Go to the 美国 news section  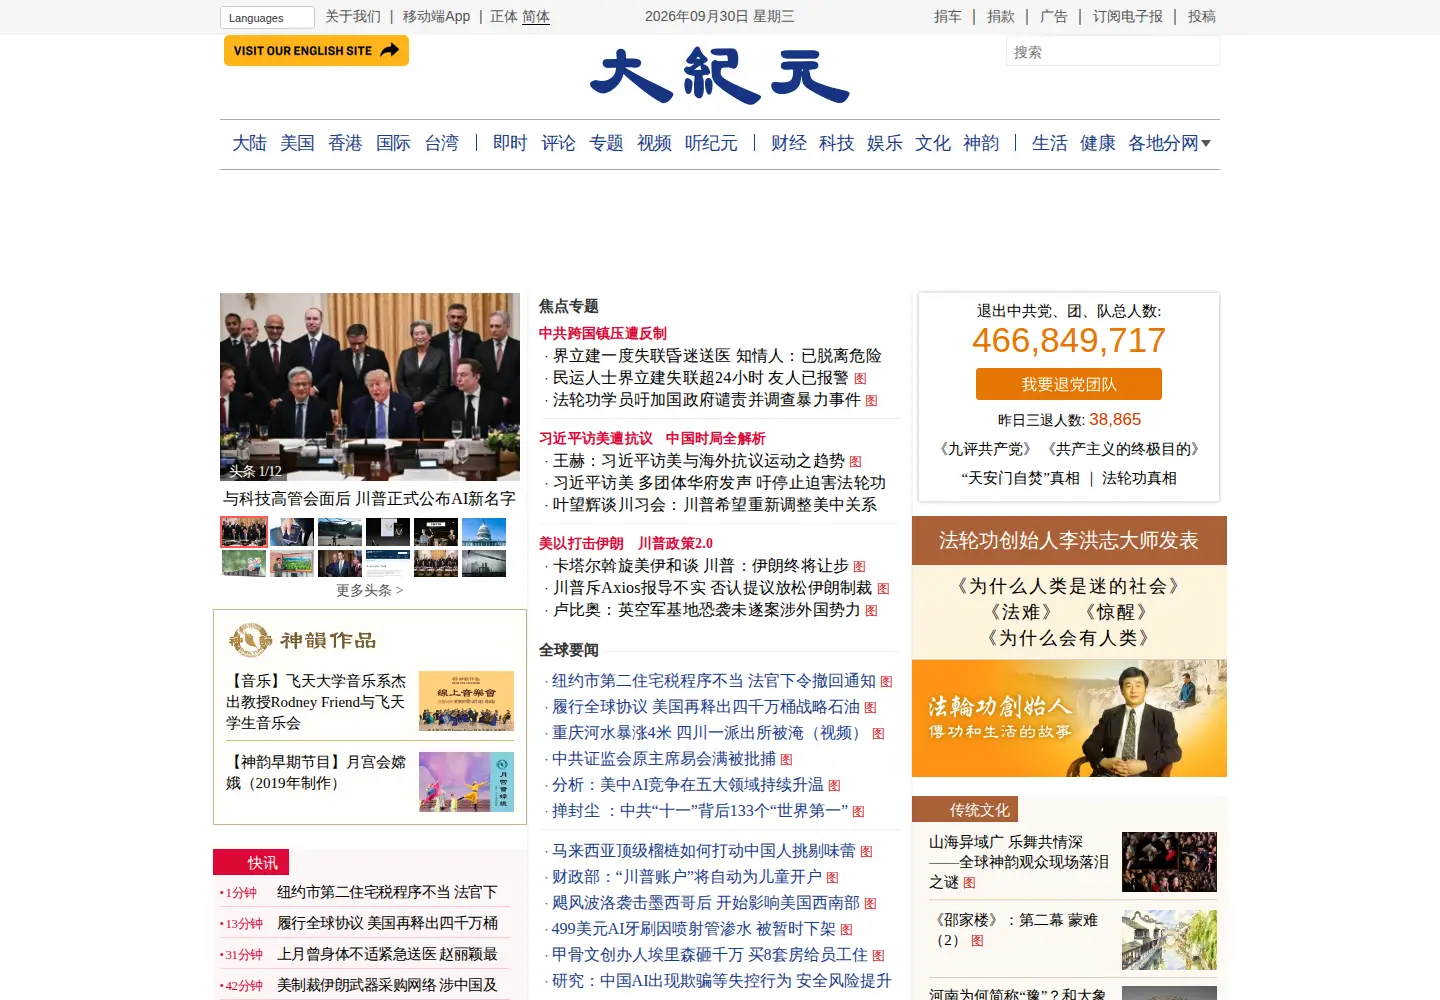pos(297,143)
